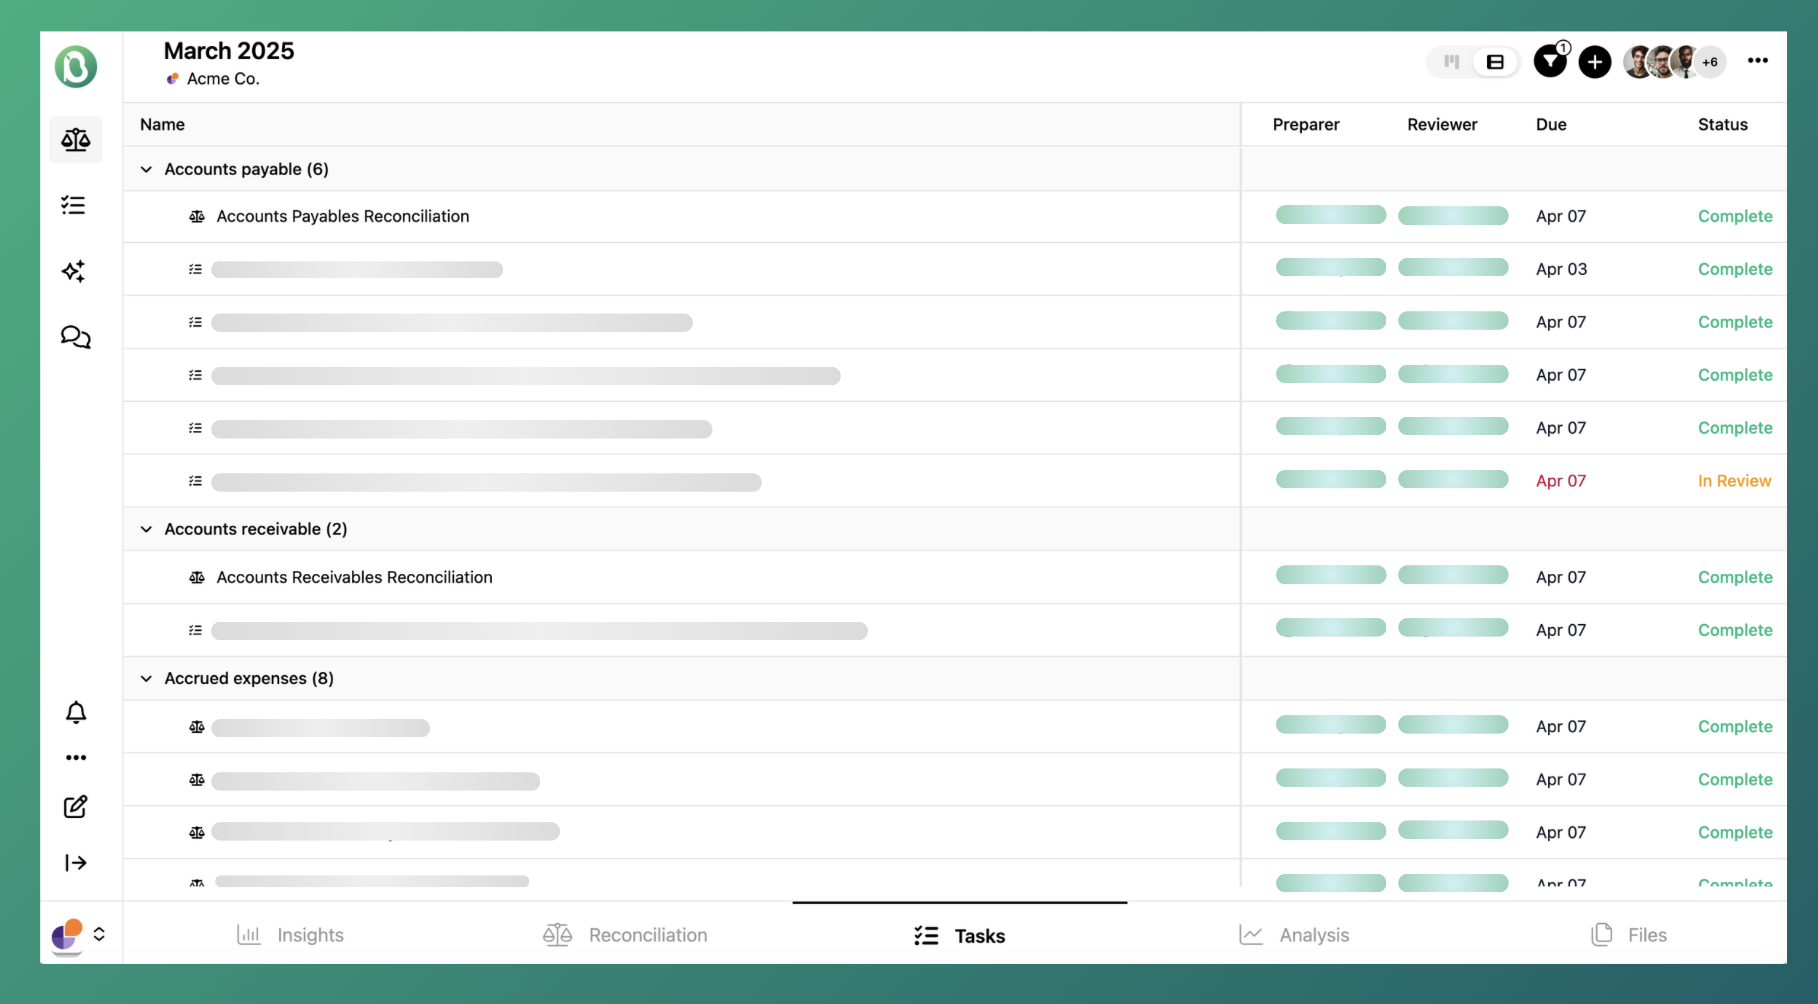
Task: Open the workspace switcher chevrons
Action: [x=99, y=934]
